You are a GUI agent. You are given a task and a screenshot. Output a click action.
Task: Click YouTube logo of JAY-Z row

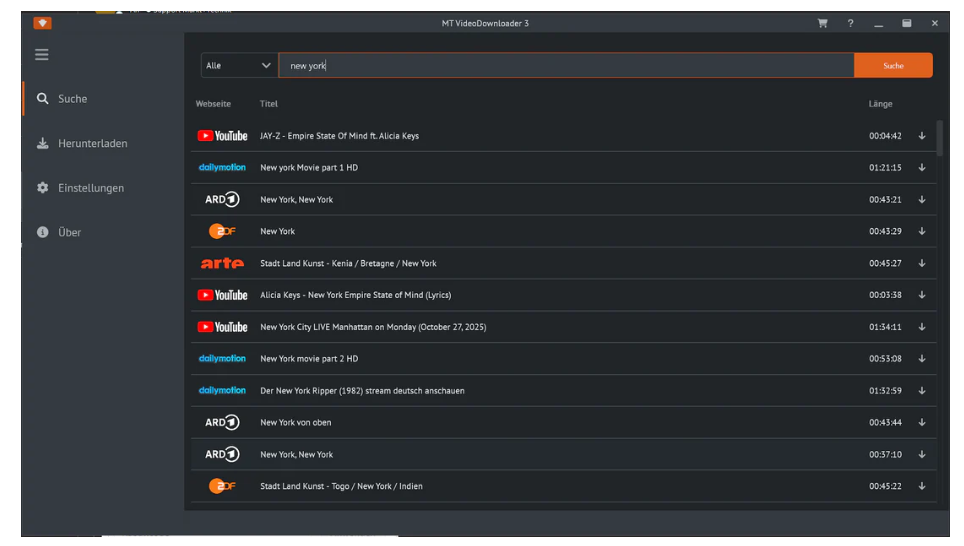pos(222,136)
